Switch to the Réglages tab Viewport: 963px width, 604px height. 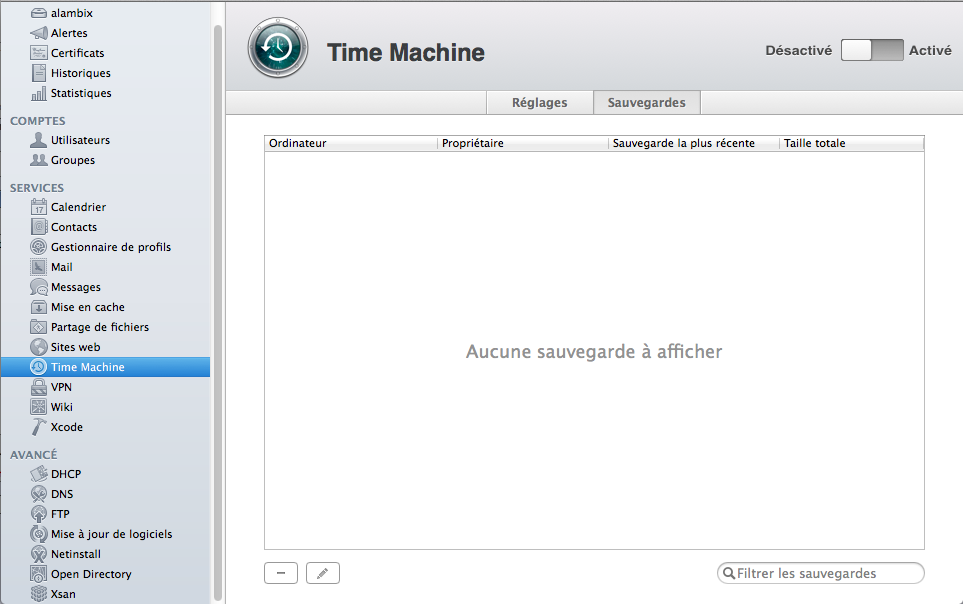point(539,103)
